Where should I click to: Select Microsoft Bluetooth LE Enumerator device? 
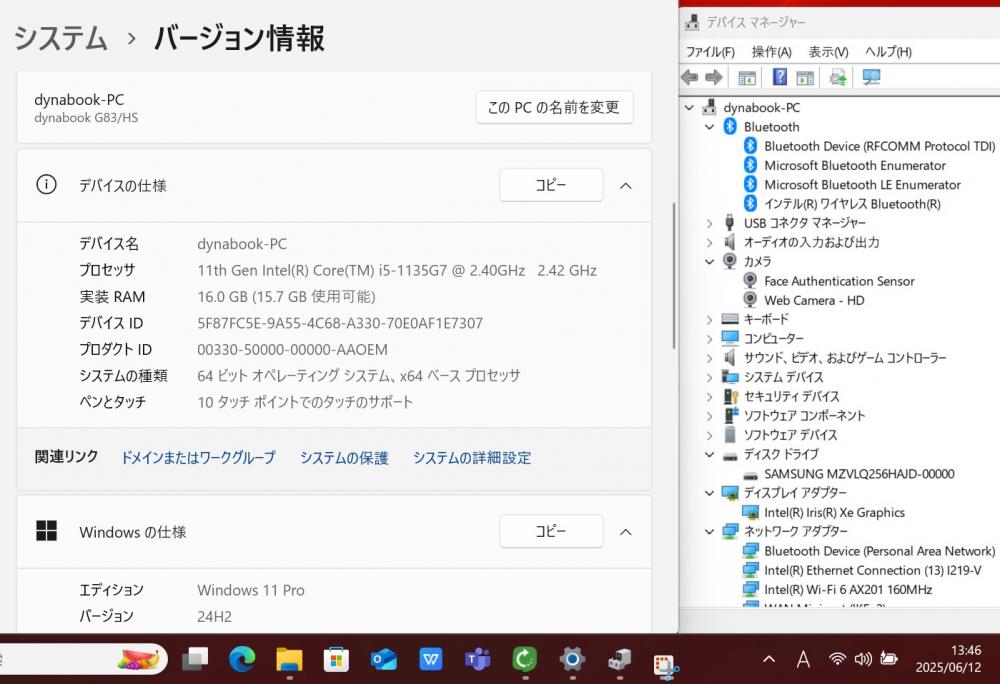(862, 185)
